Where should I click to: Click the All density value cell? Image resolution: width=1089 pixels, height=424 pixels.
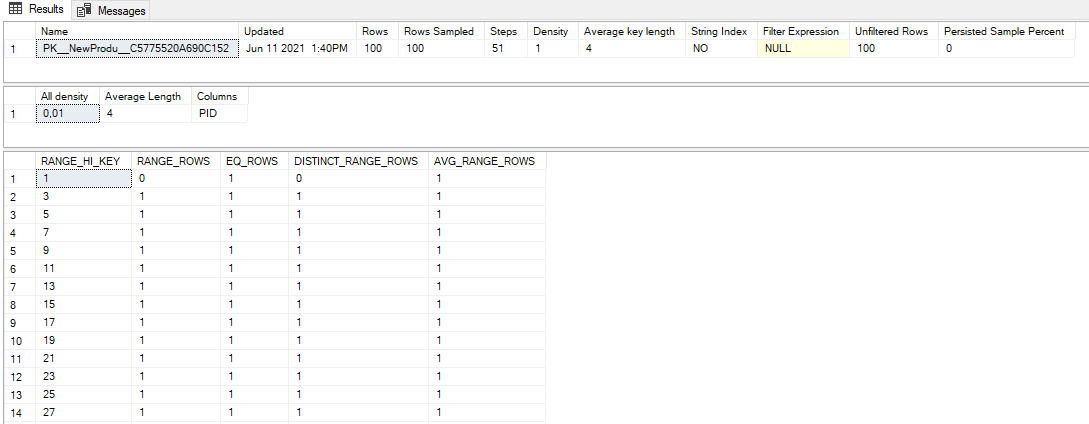coord(66,114)
